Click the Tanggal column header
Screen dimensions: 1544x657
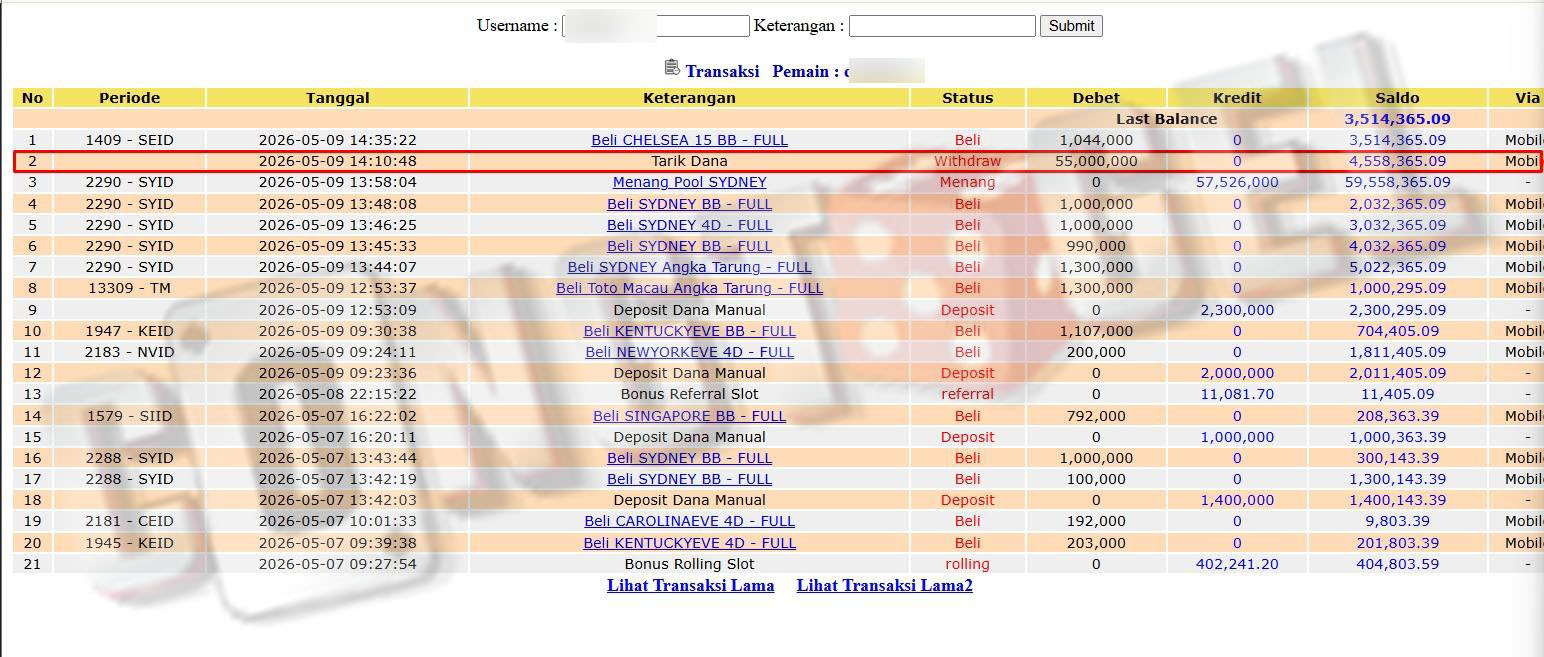pyautogui.click(x=337, y=98)
